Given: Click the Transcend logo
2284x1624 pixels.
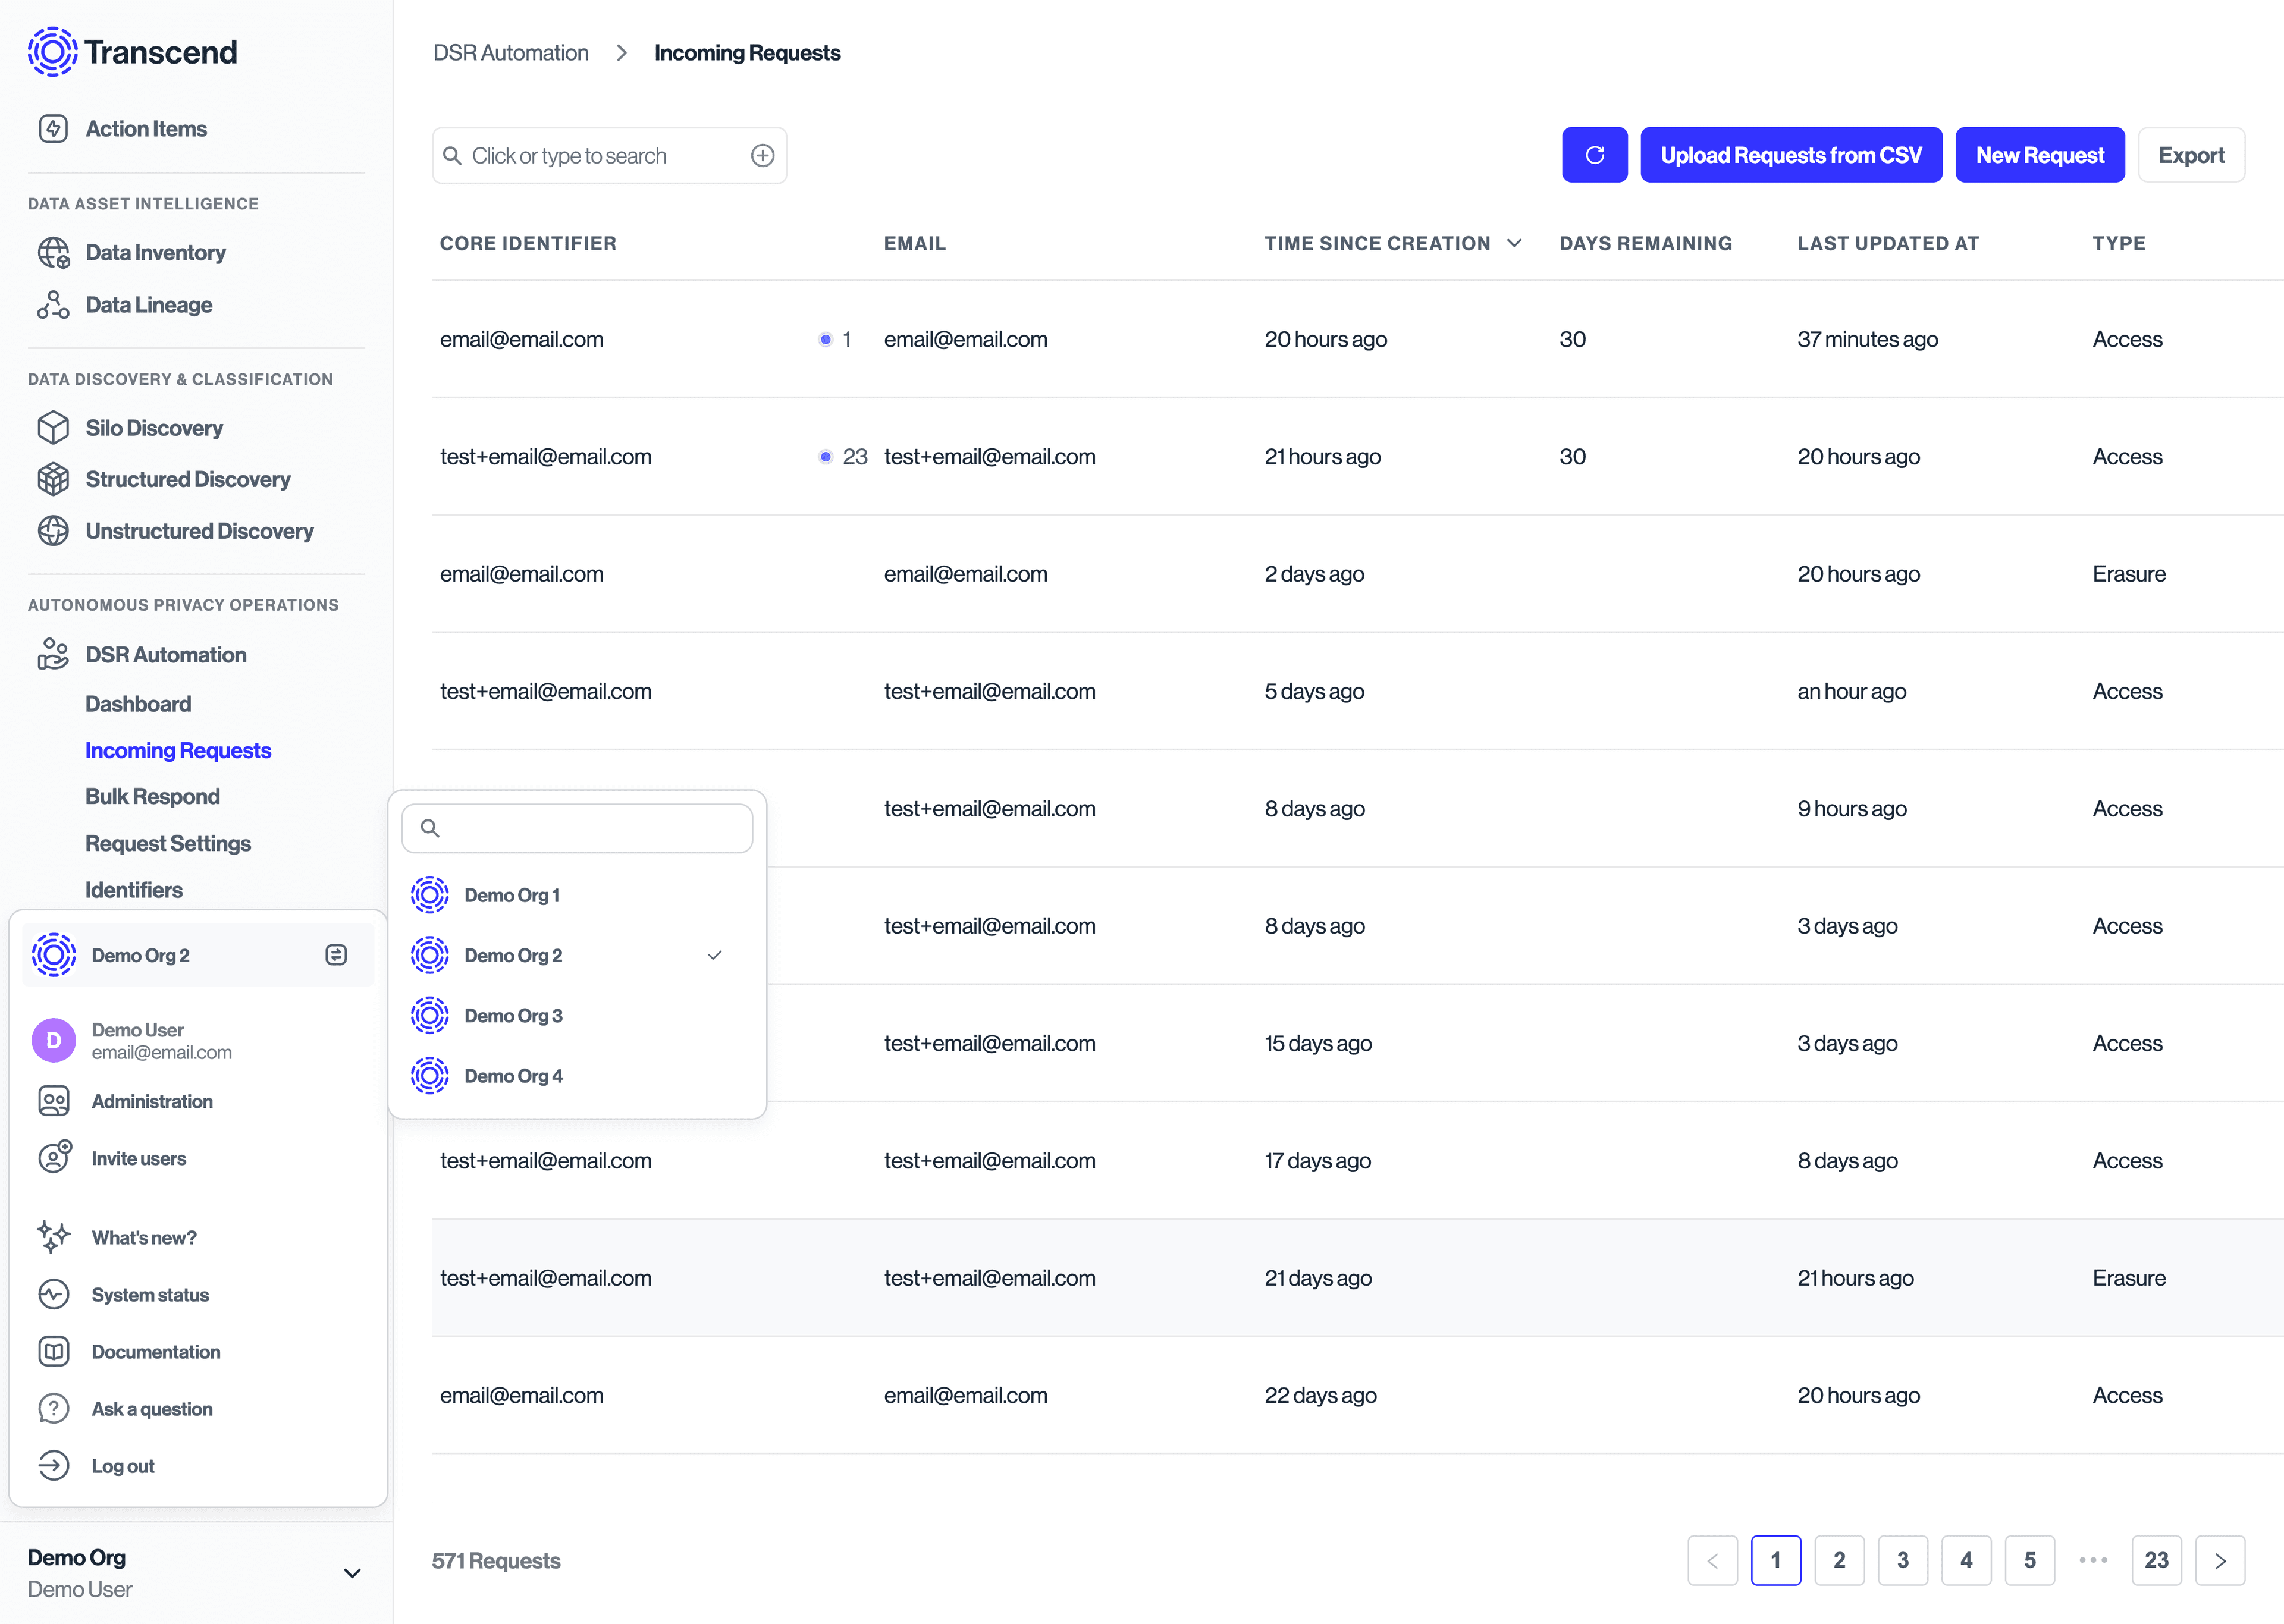Looking at the screenshot, I should (132, 51).
